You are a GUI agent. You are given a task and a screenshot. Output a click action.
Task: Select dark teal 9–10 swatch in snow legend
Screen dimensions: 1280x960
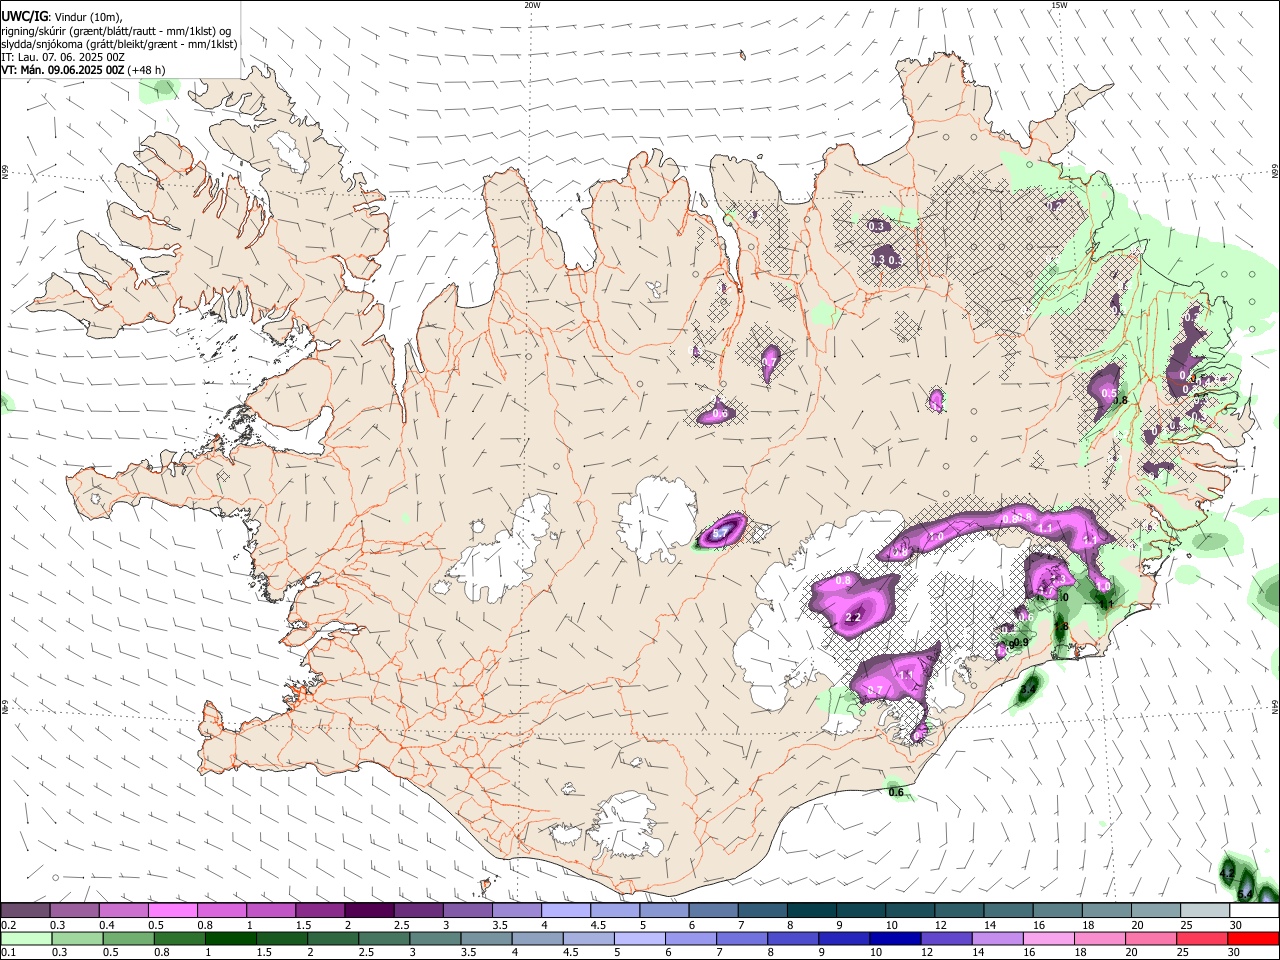859,911
